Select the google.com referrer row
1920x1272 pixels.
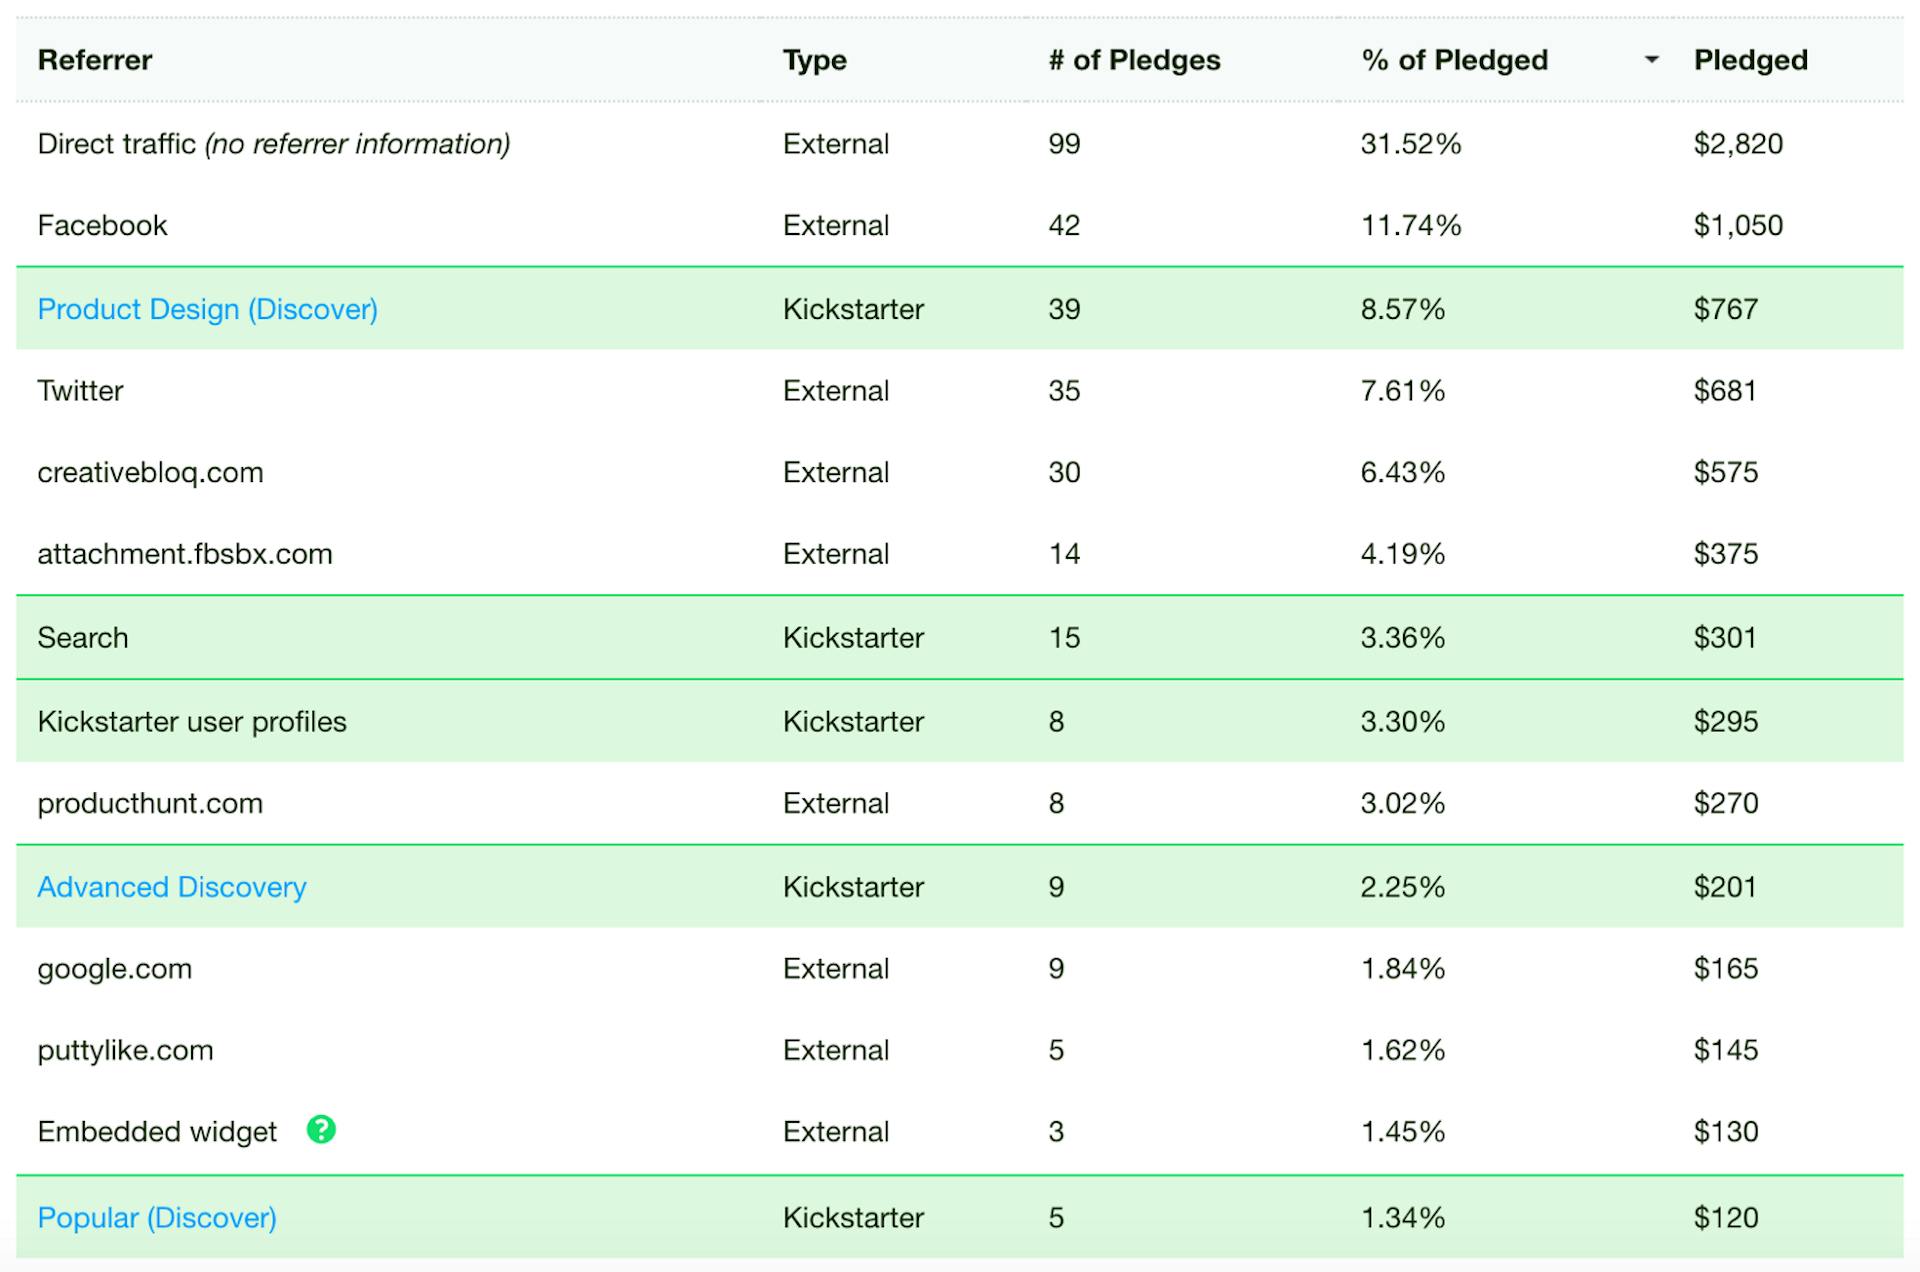(114, 968)
